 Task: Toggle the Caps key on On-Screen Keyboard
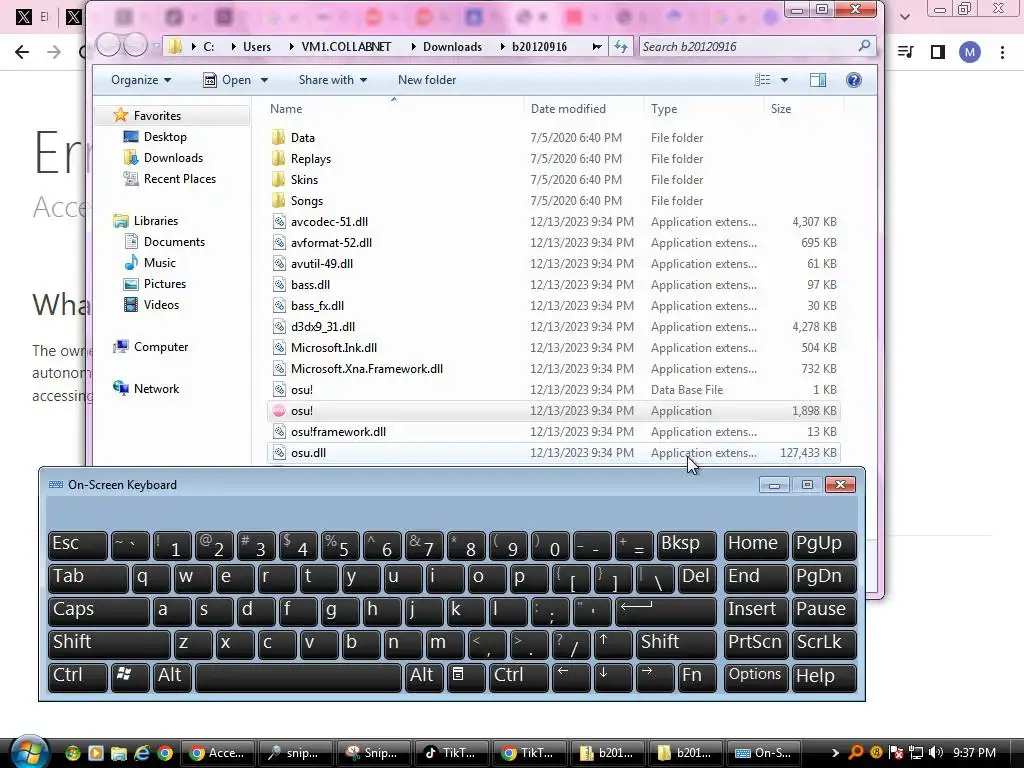(99, 611)
